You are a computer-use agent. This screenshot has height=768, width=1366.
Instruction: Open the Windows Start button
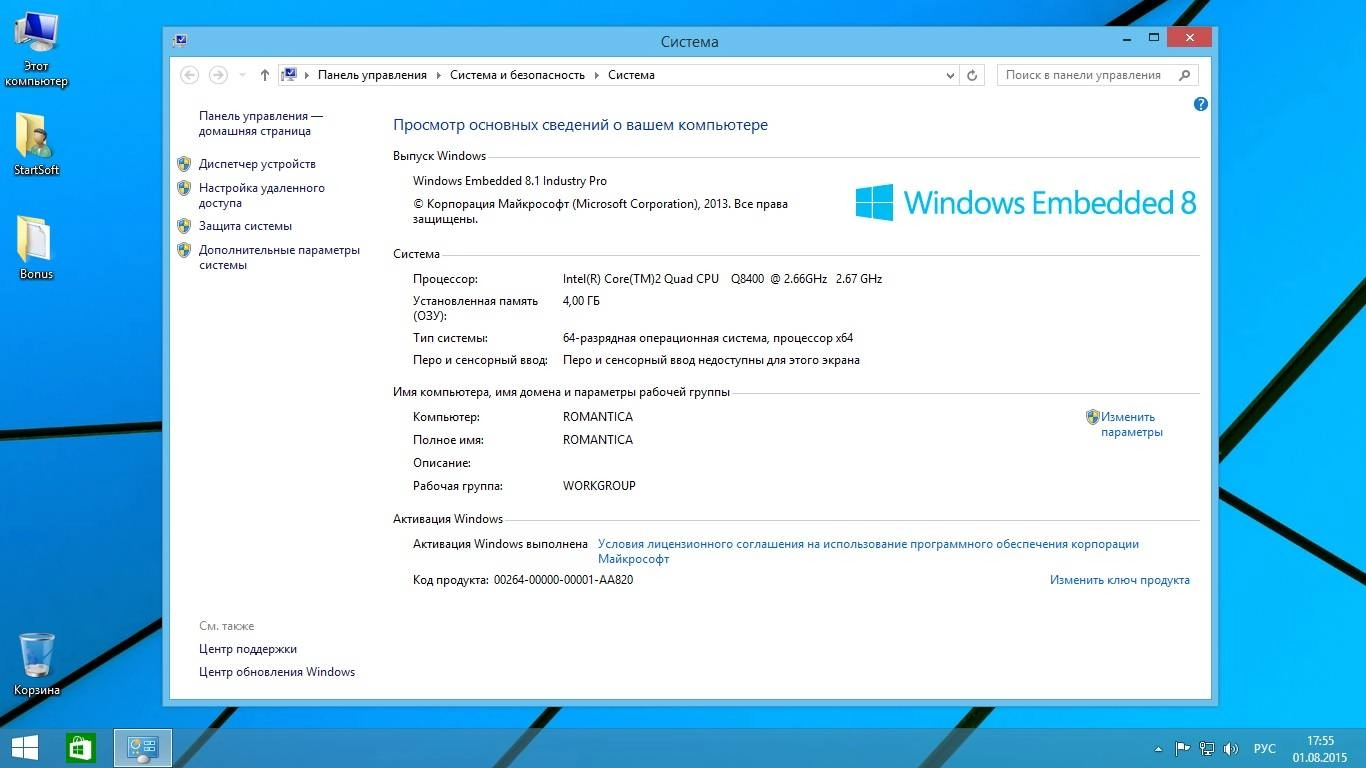coord(25,748)
